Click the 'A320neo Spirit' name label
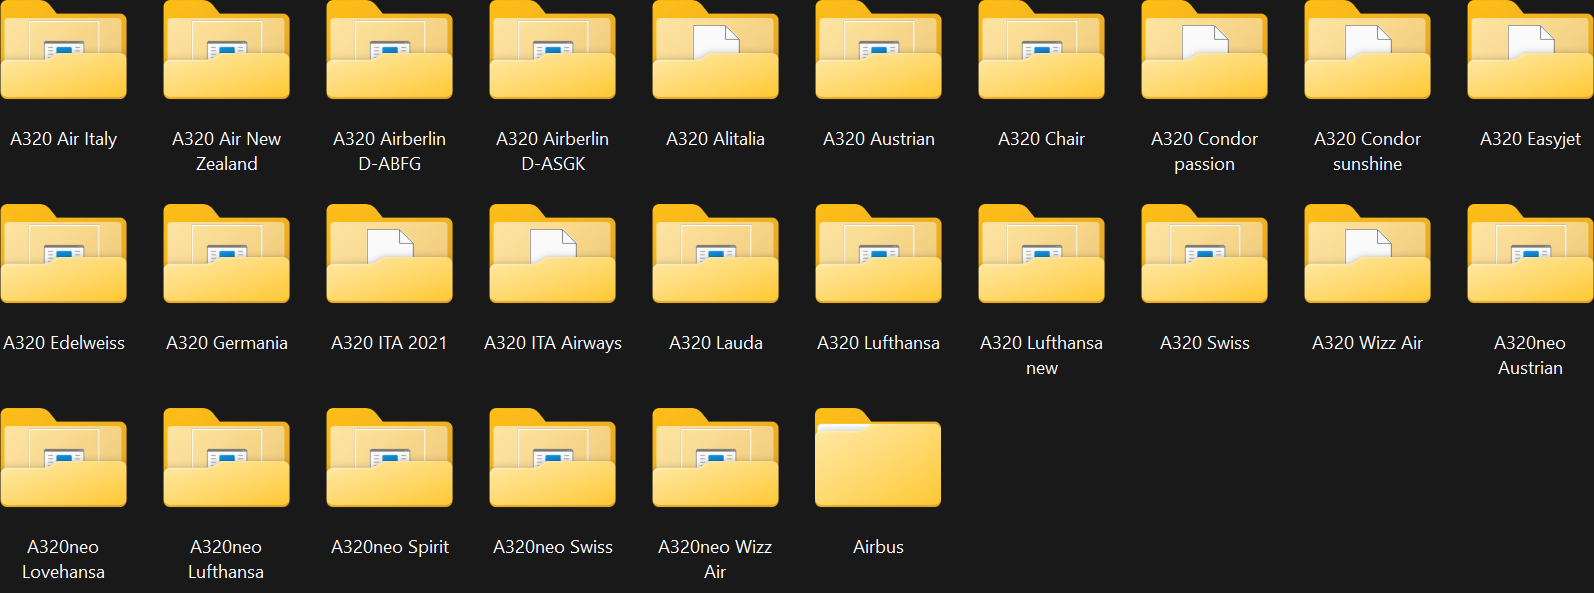 point(390,547)
